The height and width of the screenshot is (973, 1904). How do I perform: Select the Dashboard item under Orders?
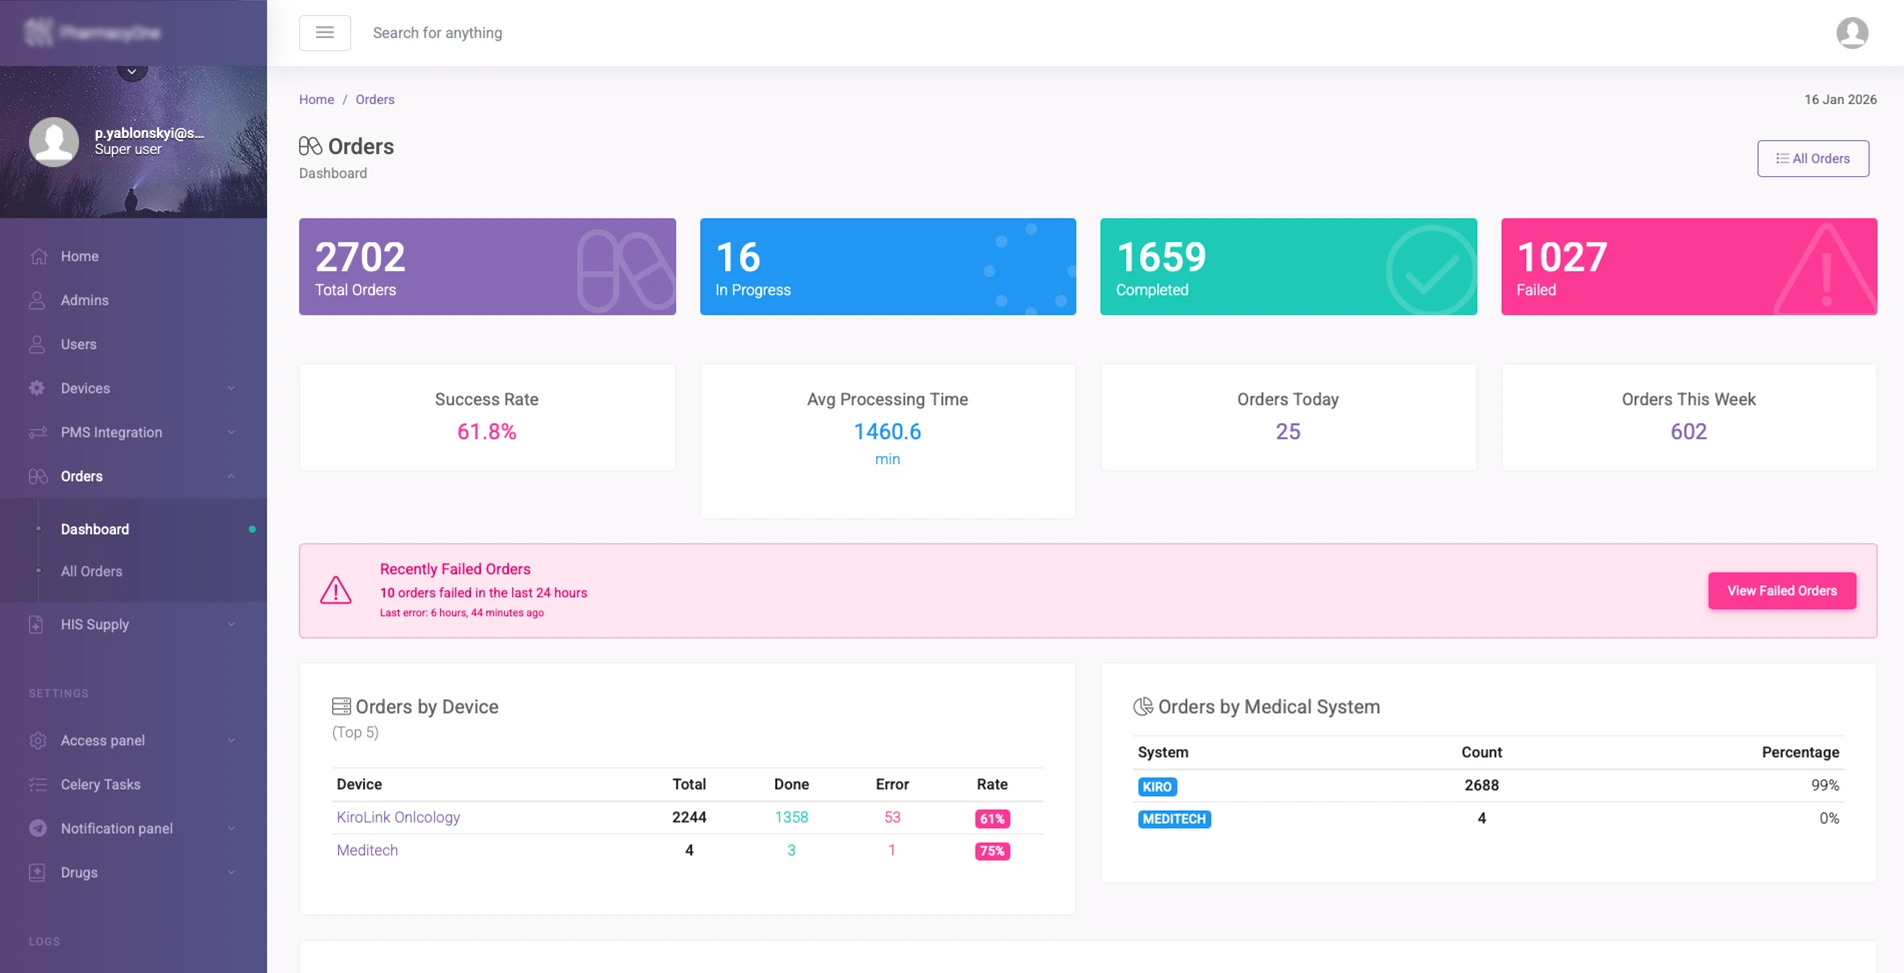point(94,529)
